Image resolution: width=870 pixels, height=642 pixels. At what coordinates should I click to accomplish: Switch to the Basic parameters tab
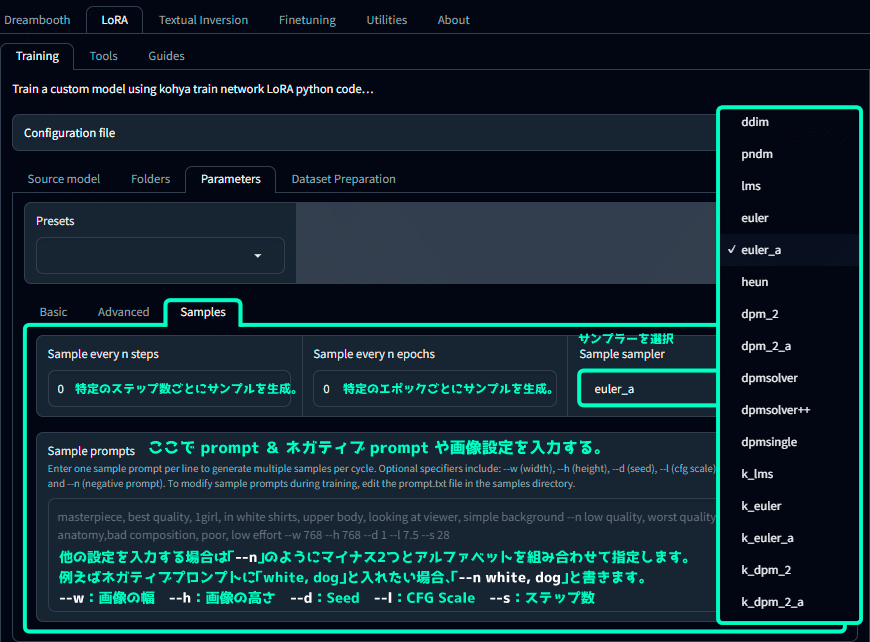click(53, 312)
